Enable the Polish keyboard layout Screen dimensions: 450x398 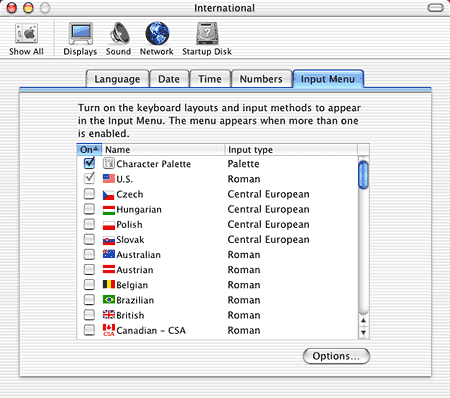(89, 224)
